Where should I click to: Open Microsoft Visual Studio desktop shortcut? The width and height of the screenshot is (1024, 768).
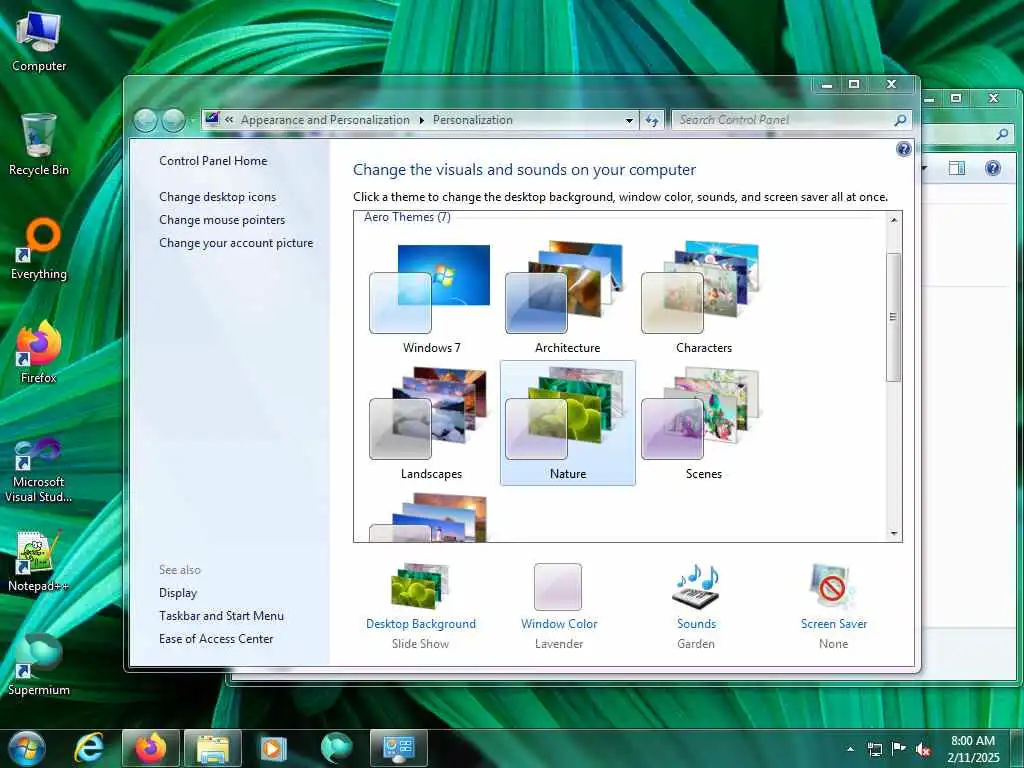click(x=39, y=470)
